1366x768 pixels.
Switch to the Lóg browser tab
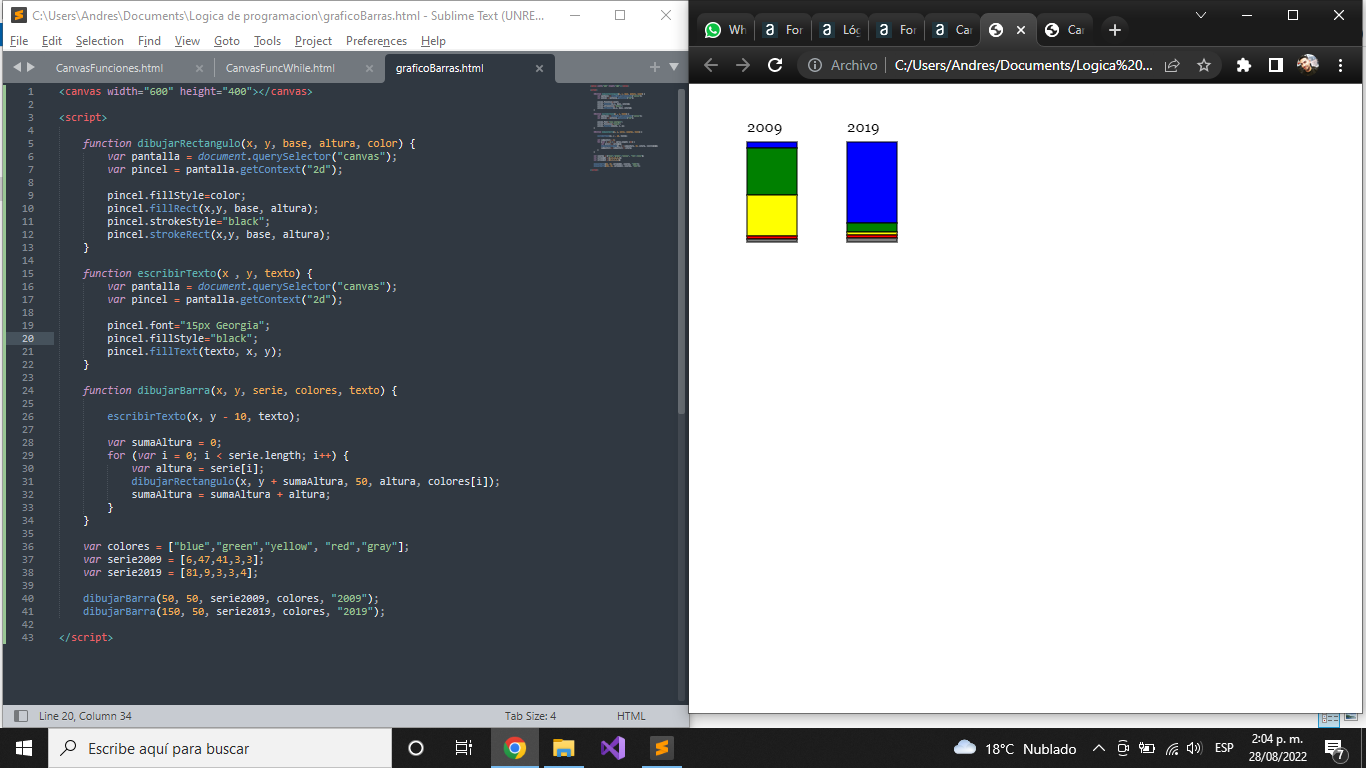(x=838, y=30)
